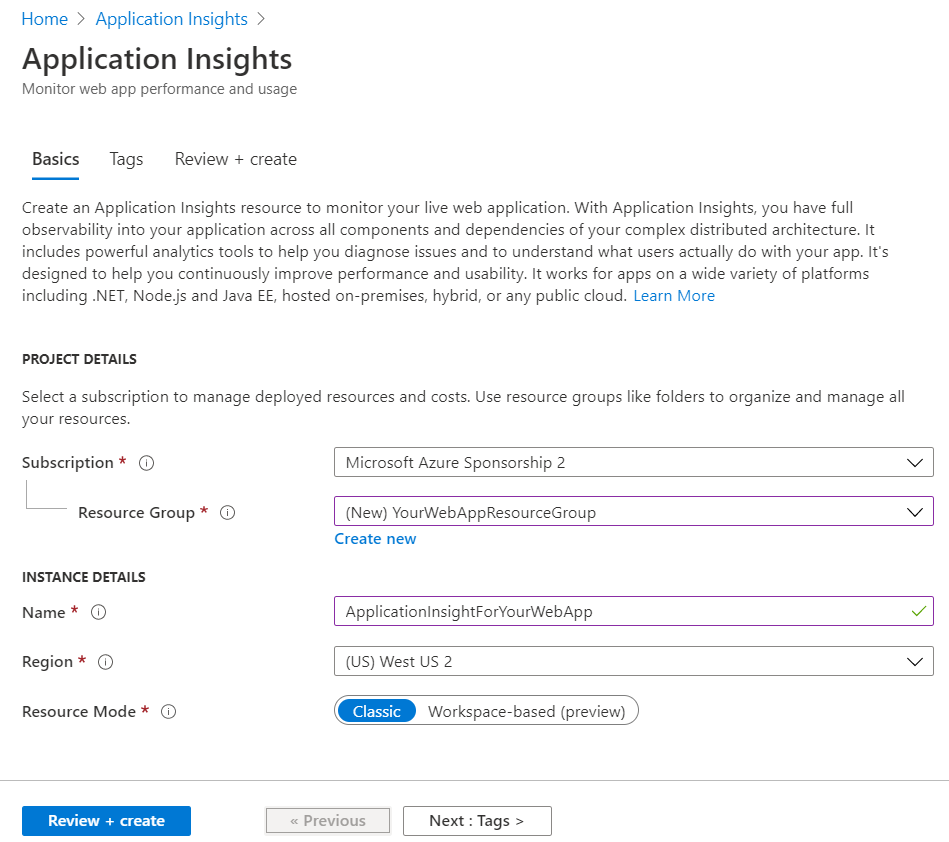Select the Classic resource mode option

click(x=376, y=711)
